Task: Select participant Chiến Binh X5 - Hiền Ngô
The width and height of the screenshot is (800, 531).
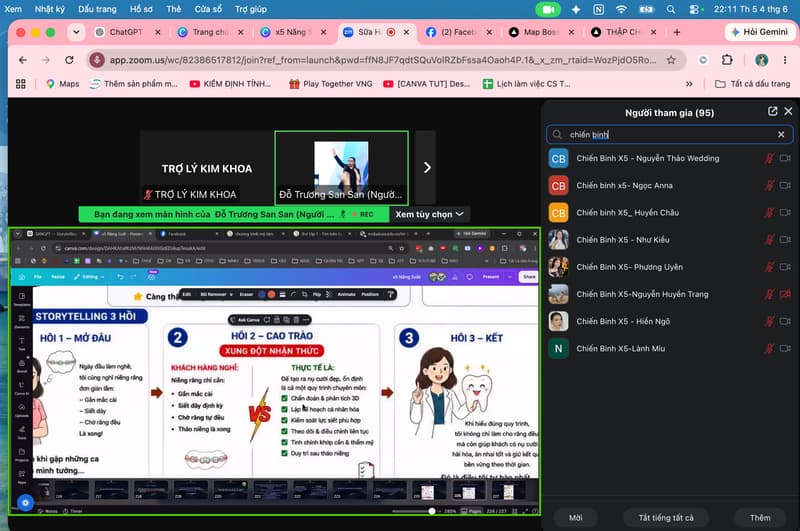Action: click(669, 321)
